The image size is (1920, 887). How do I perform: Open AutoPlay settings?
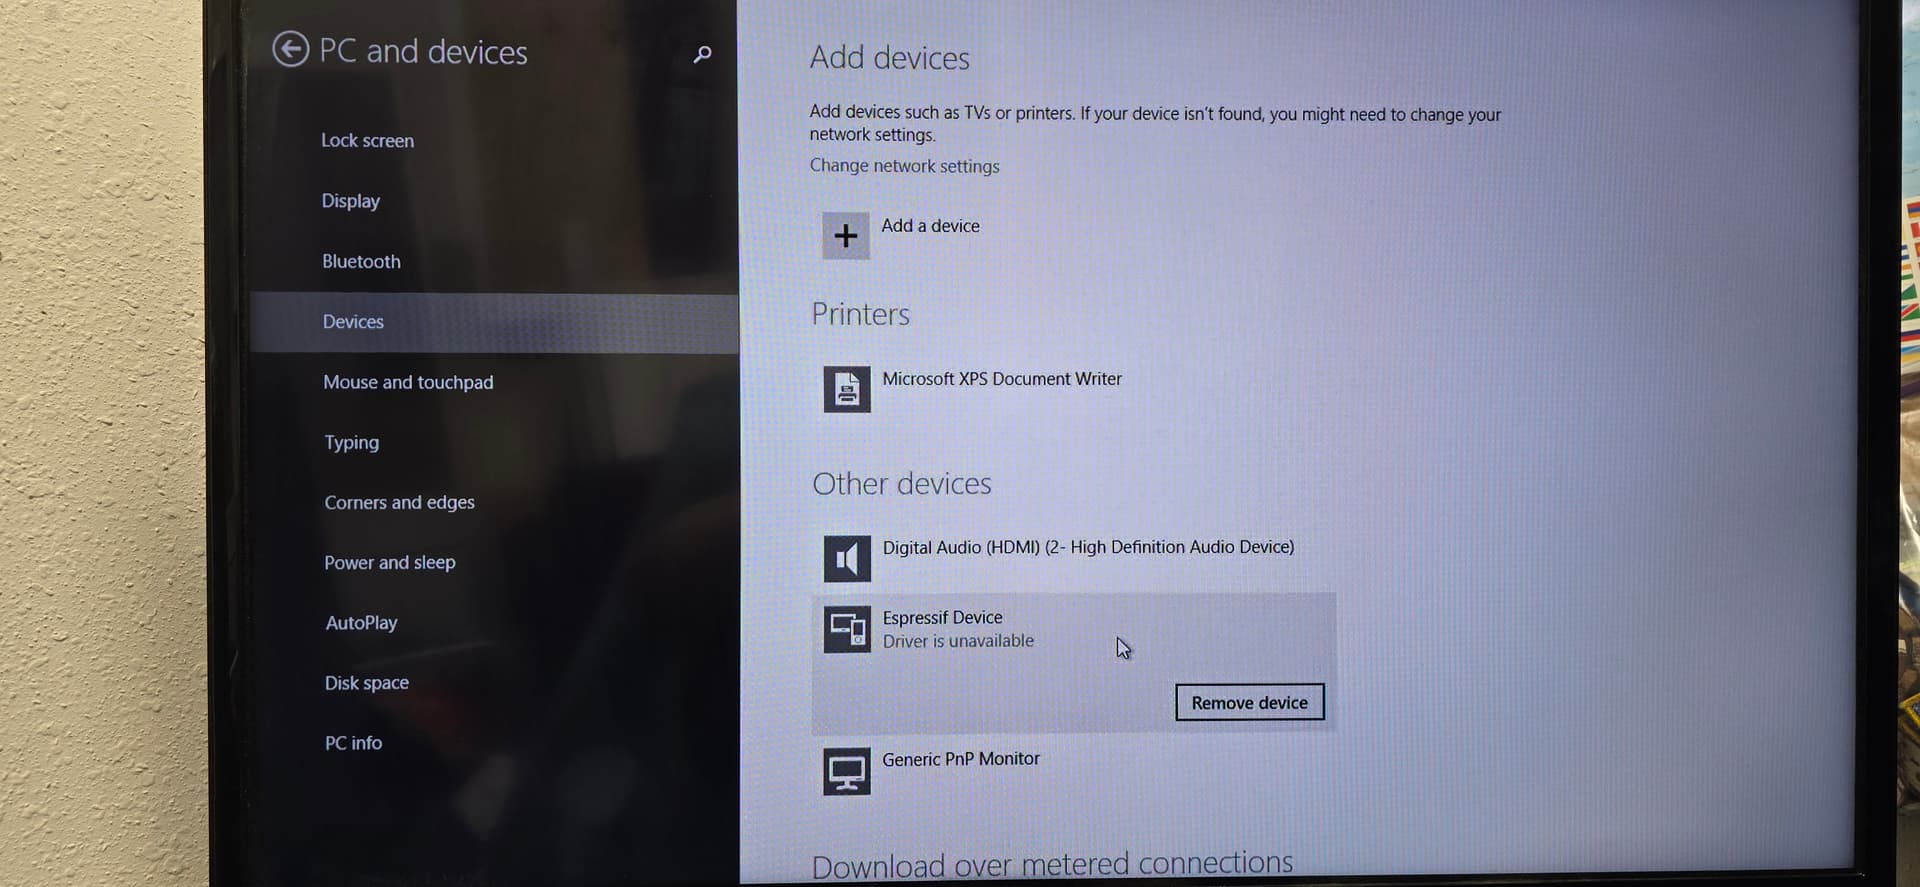[x=361, y=623]
